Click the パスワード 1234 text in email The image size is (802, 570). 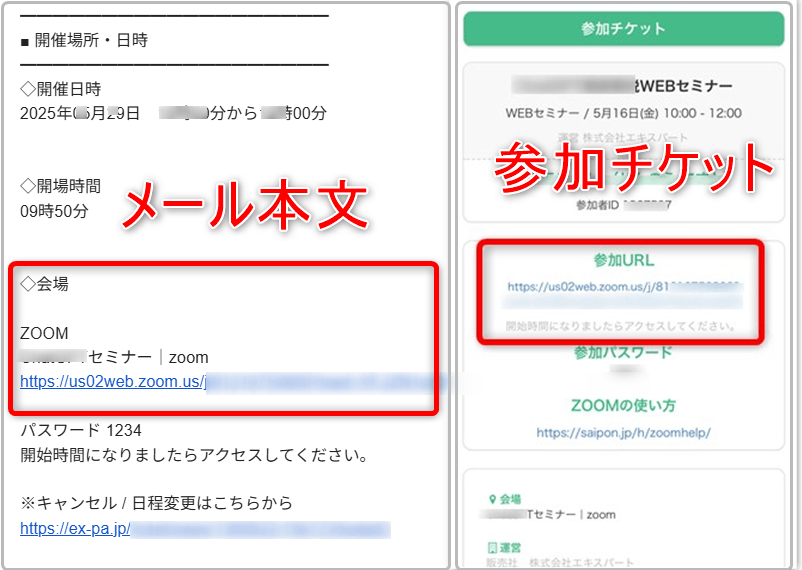81,430
